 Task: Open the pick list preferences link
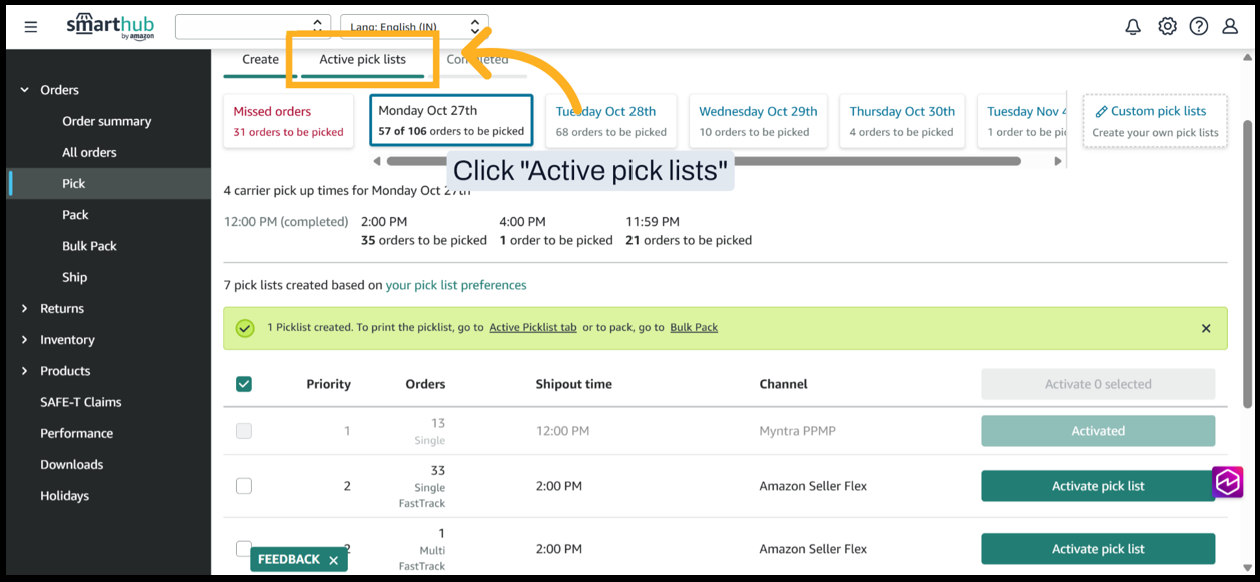pos(456,285)
